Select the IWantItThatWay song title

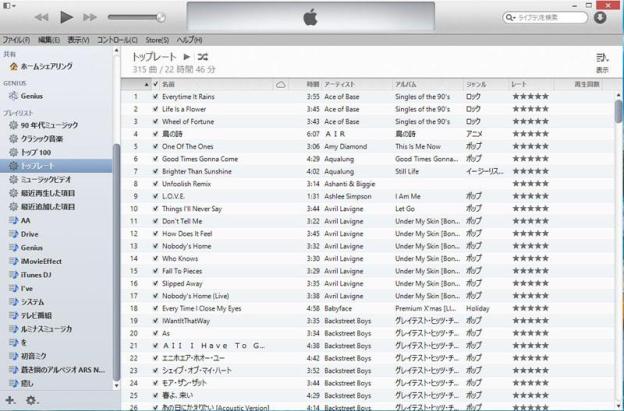(185, 321)
